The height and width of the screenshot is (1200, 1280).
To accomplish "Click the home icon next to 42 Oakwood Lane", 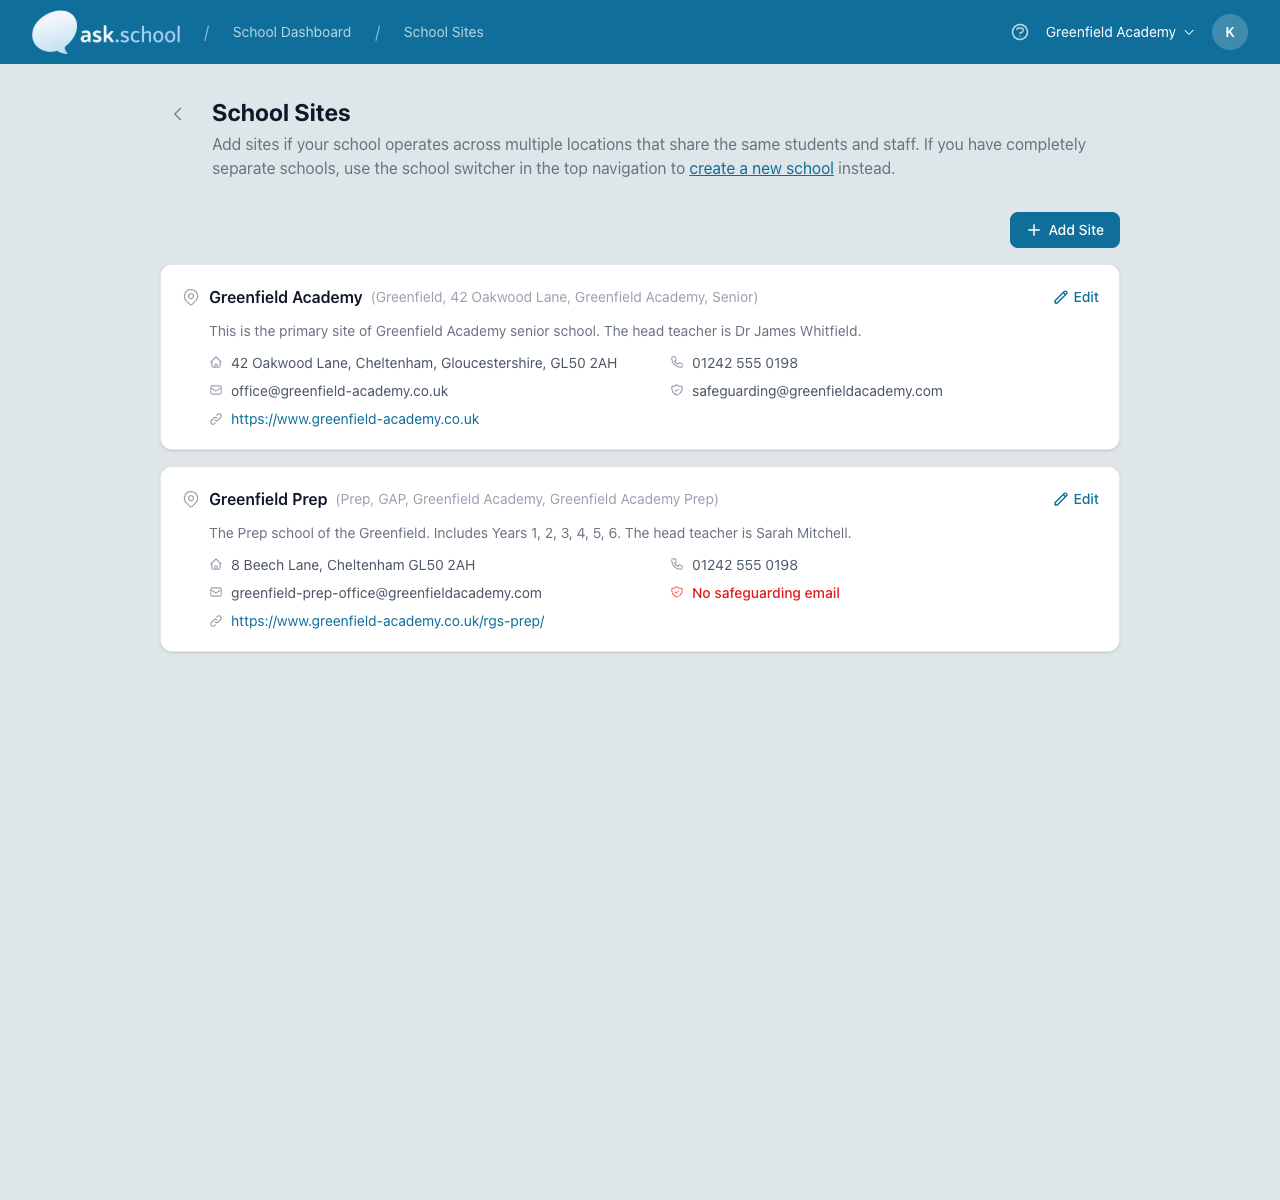I will point(216,362).
